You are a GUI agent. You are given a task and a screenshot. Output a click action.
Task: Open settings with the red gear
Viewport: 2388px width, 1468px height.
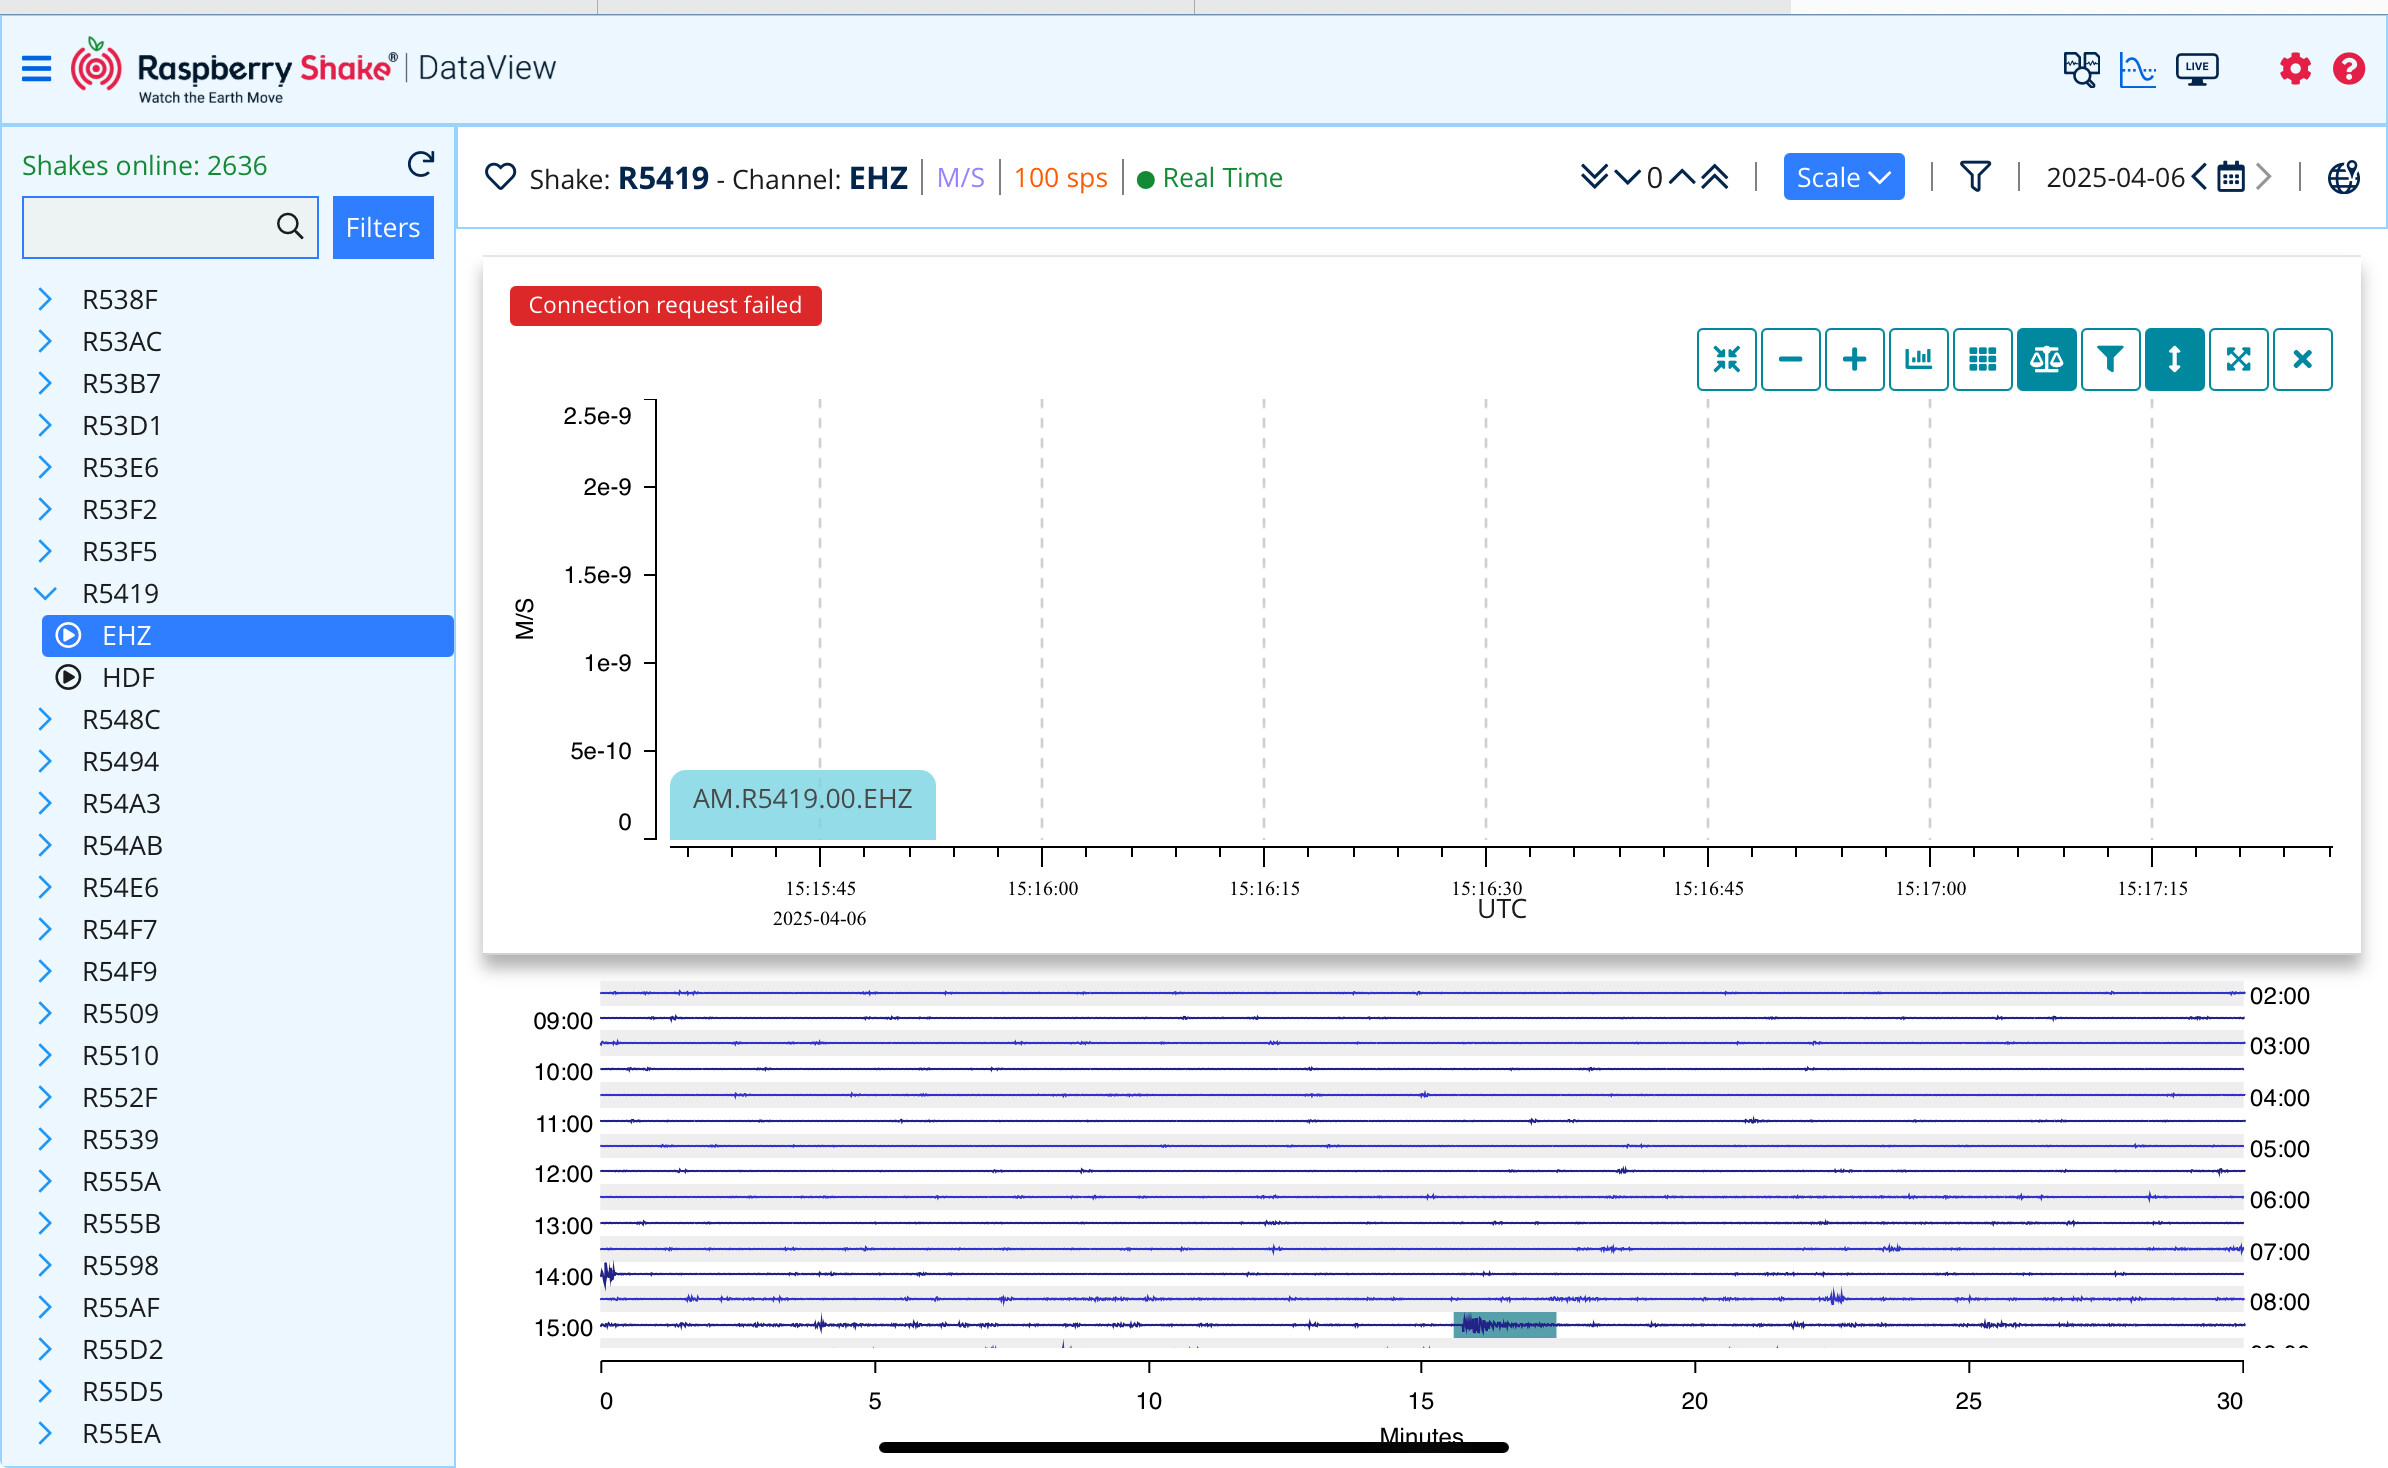click(2295, 69)
